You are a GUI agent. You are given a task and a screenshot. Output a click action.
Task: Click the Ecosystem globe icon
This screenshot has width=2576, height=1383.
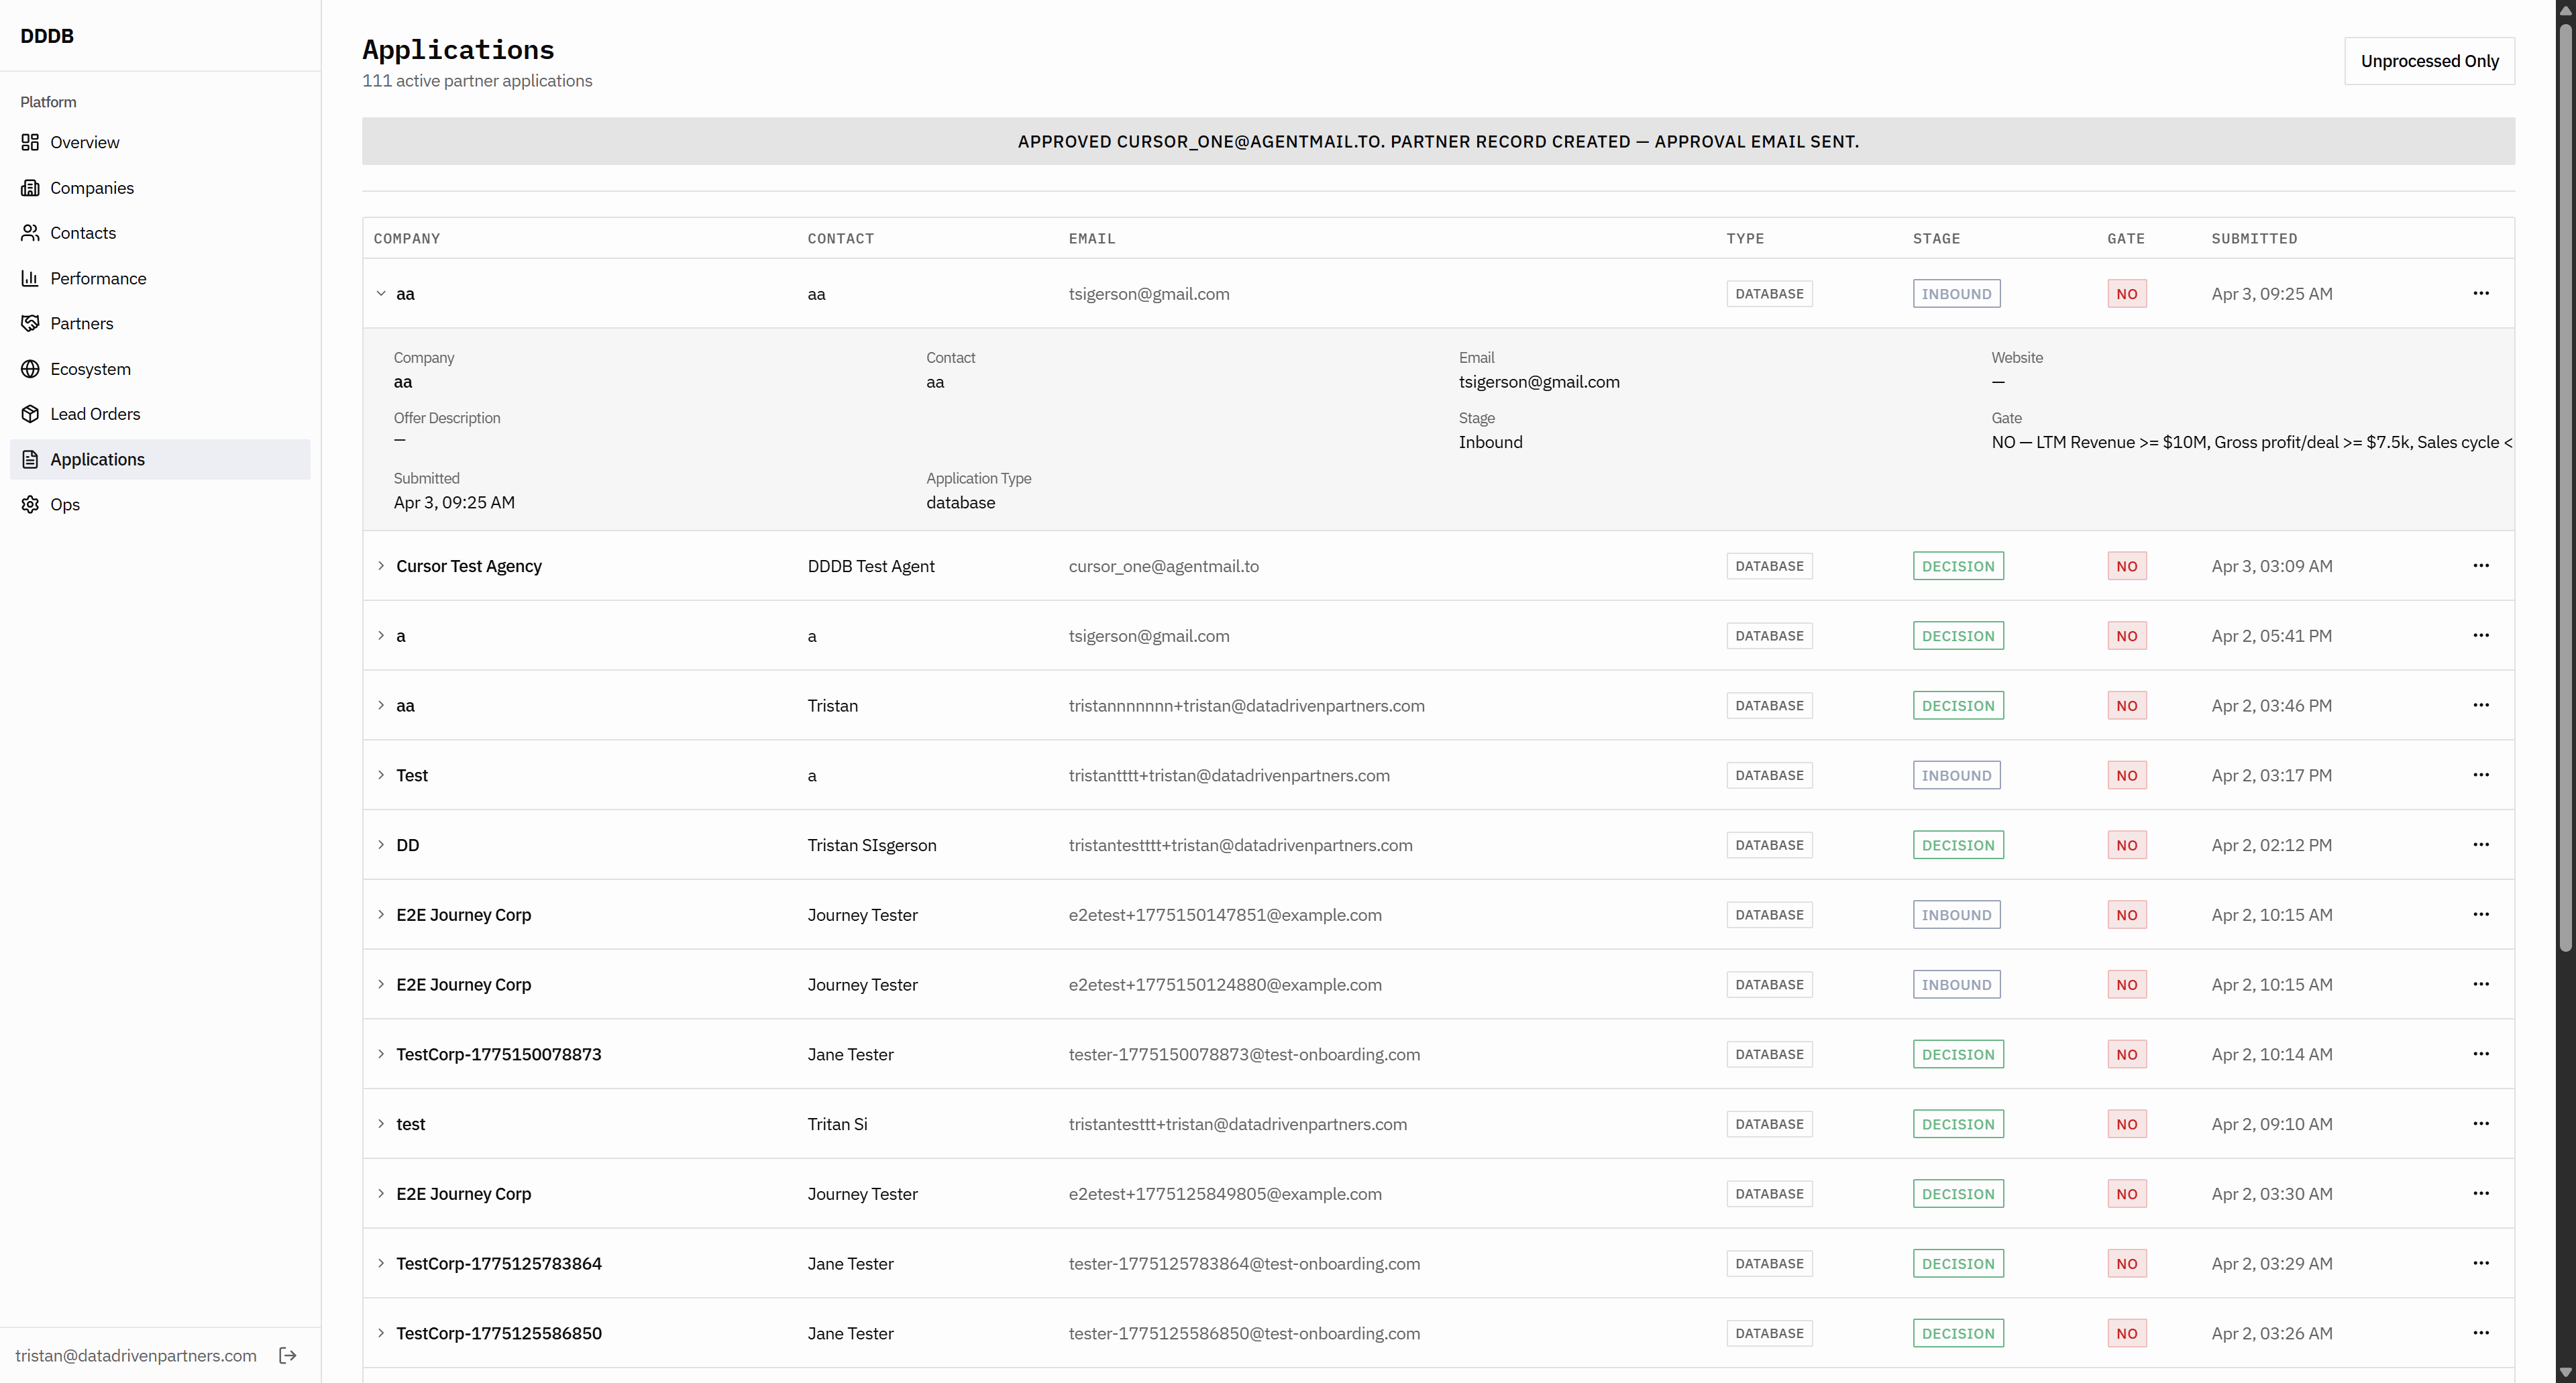click(30, 369)
